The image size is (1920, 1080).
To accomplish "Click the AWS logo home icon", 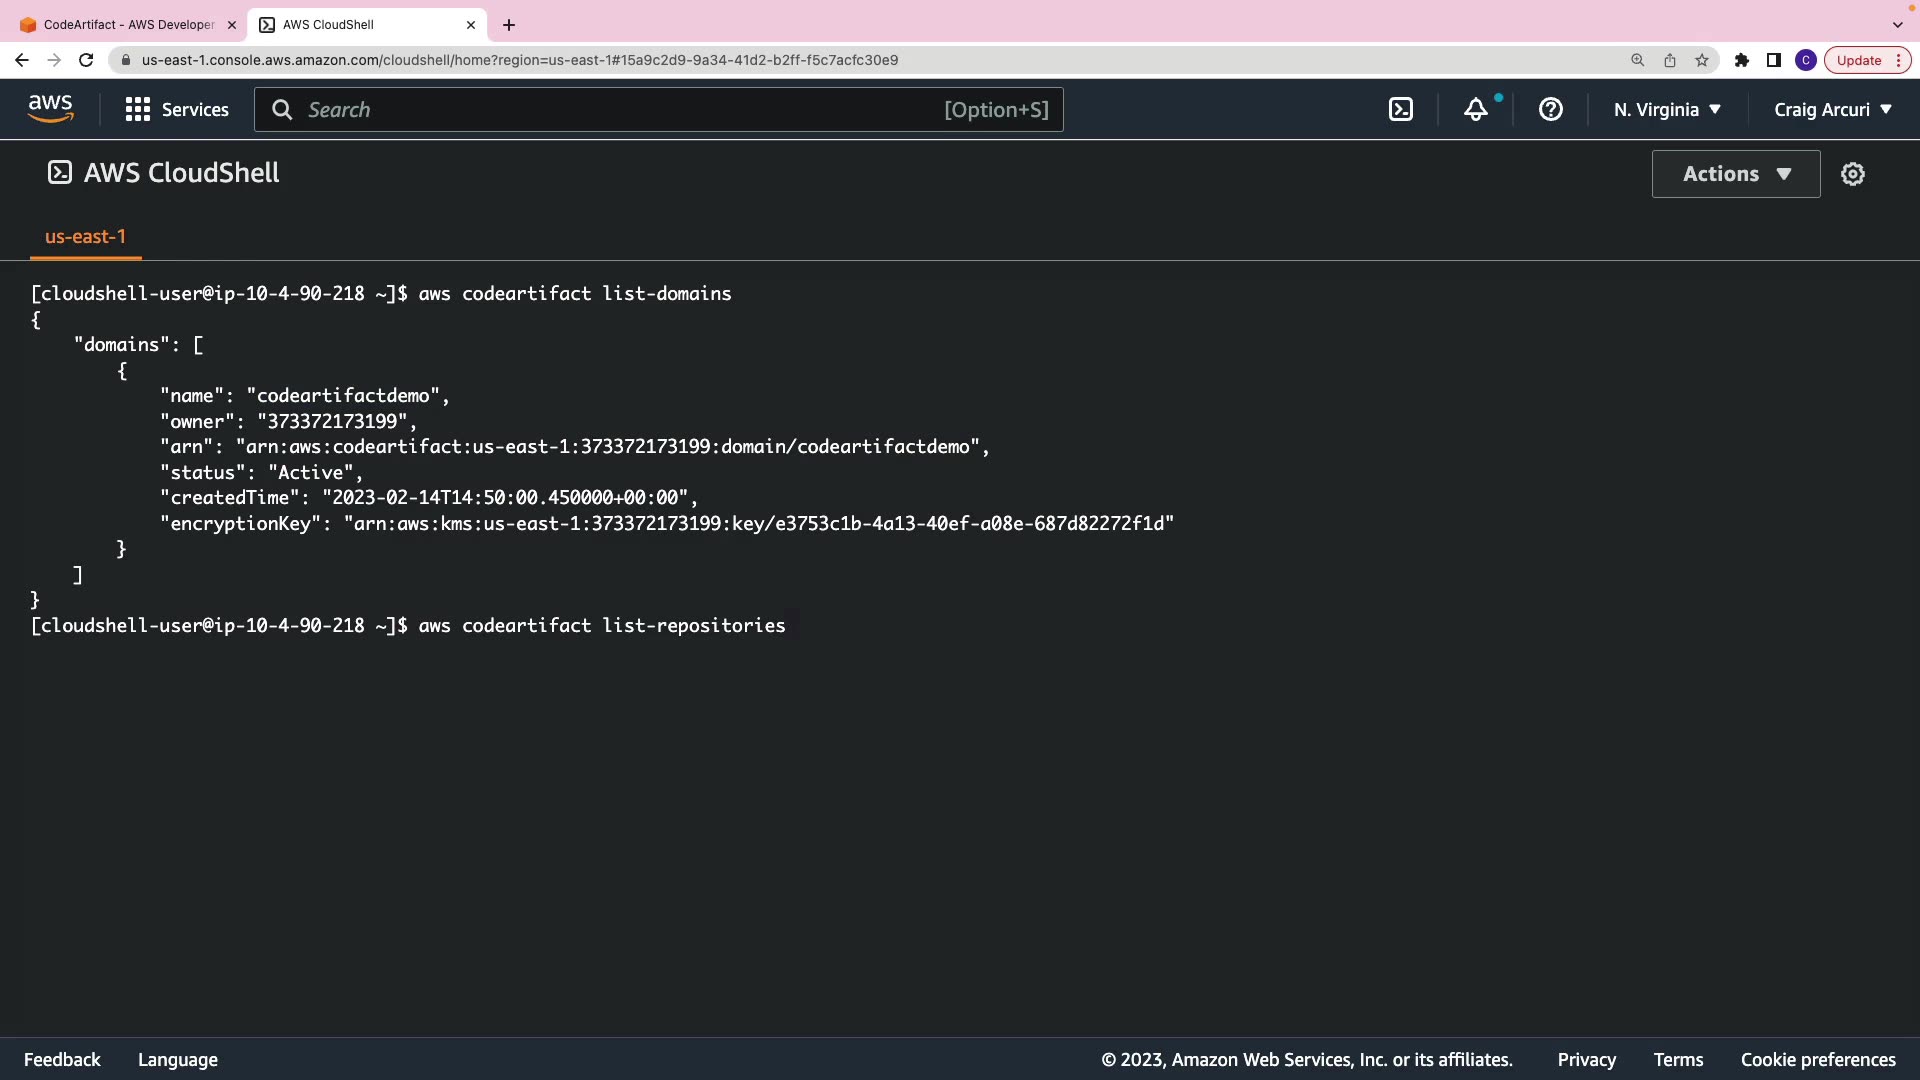I will point(50,109).
